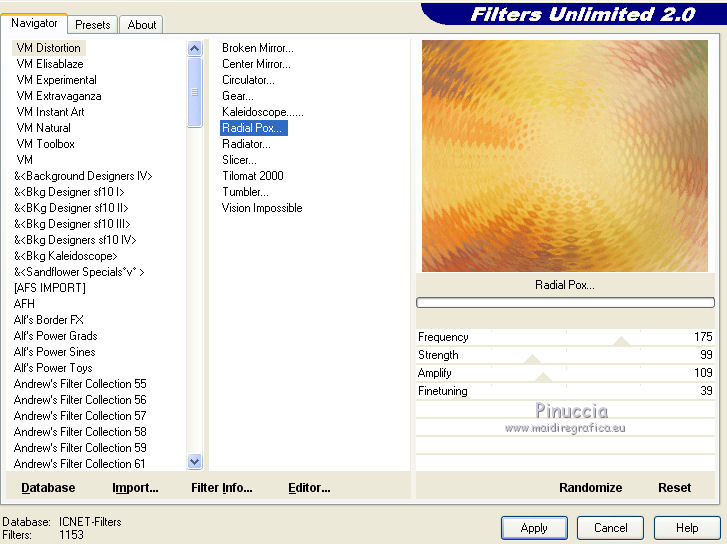Open the Database button
Screen dimensions: 727x544
[48, 488]
